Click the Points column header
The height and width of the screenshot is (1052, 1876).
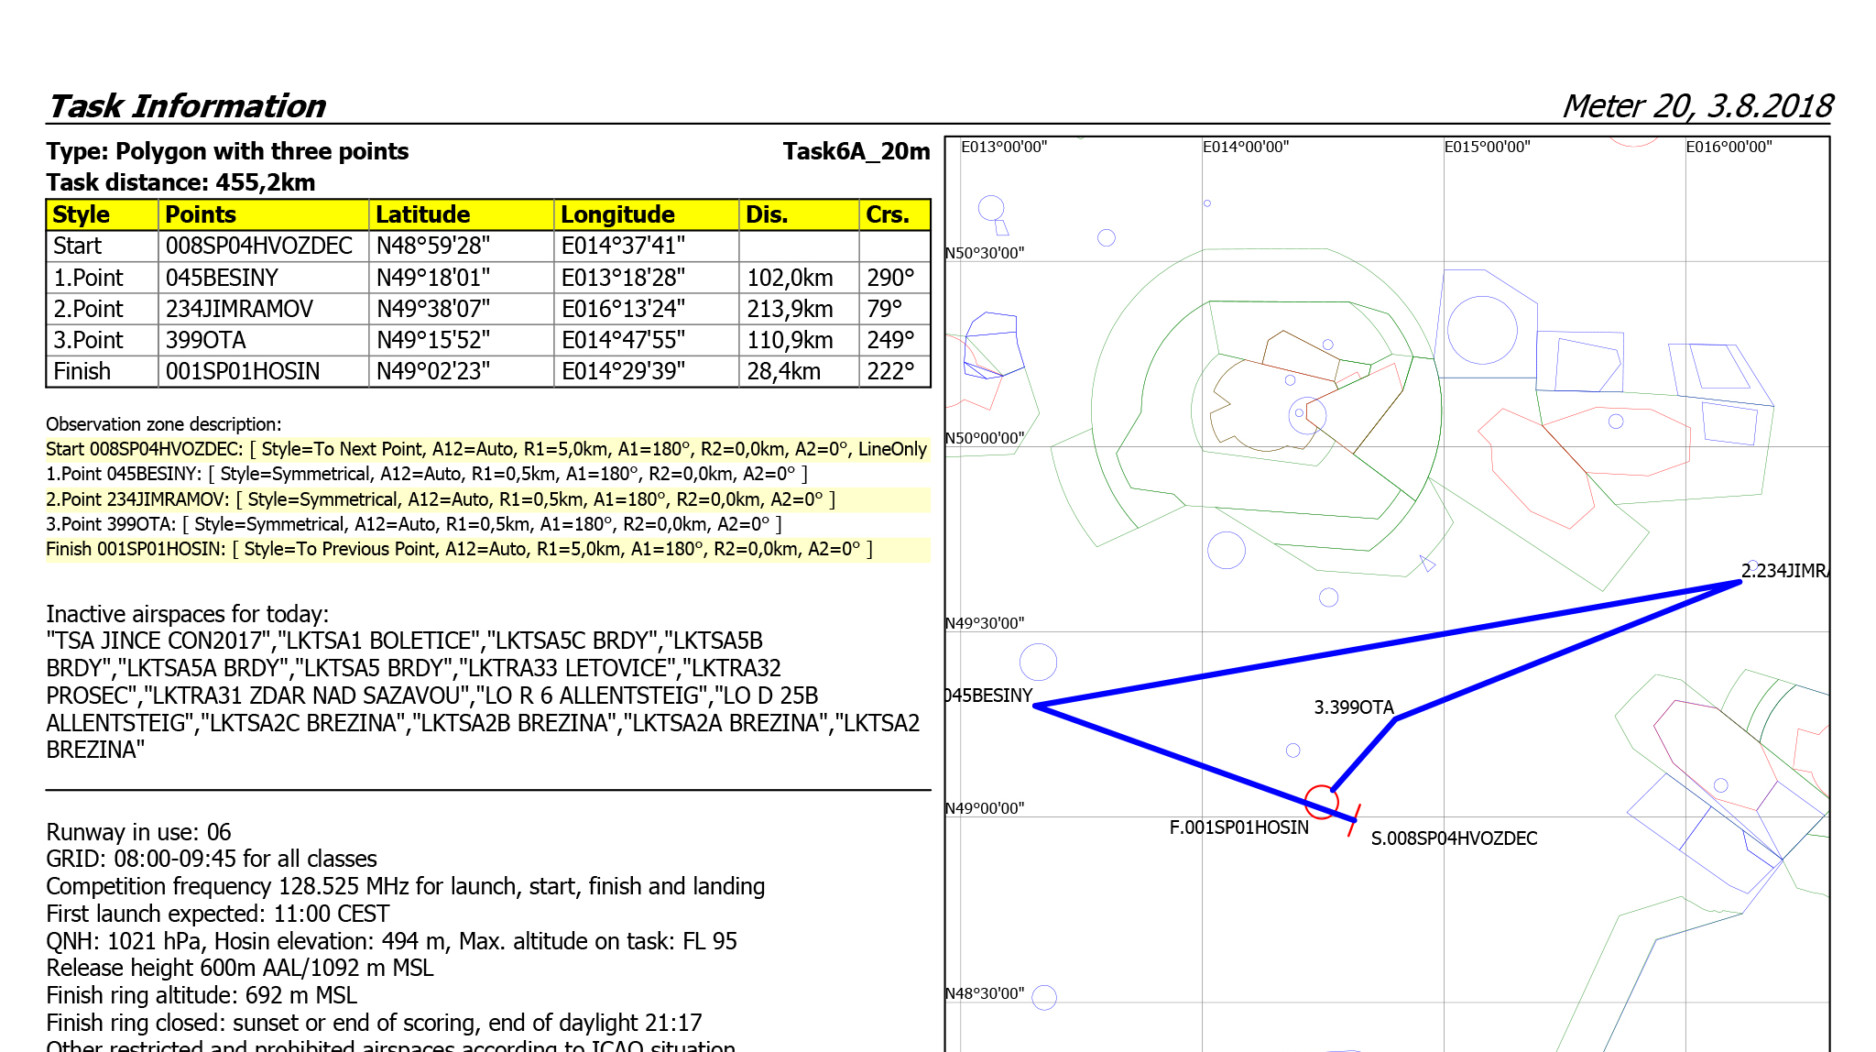(200, 215)
